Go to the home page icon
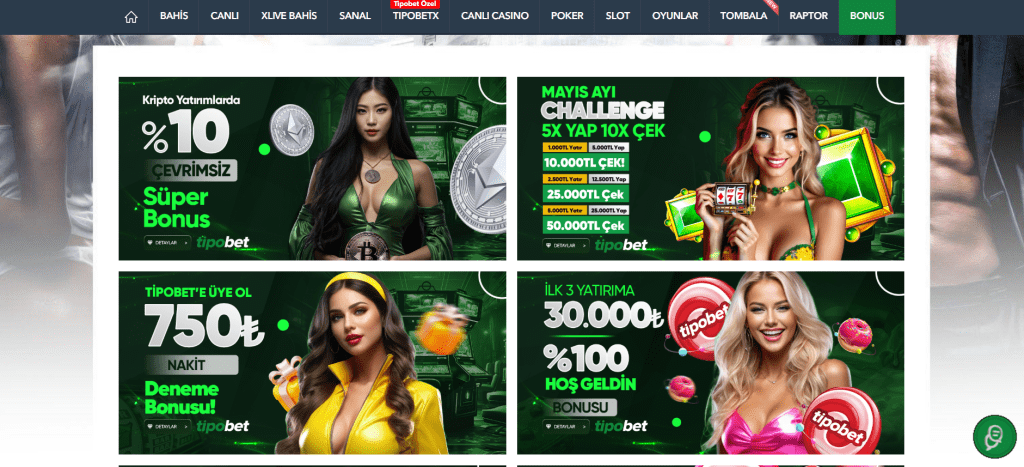 (131, 17)
